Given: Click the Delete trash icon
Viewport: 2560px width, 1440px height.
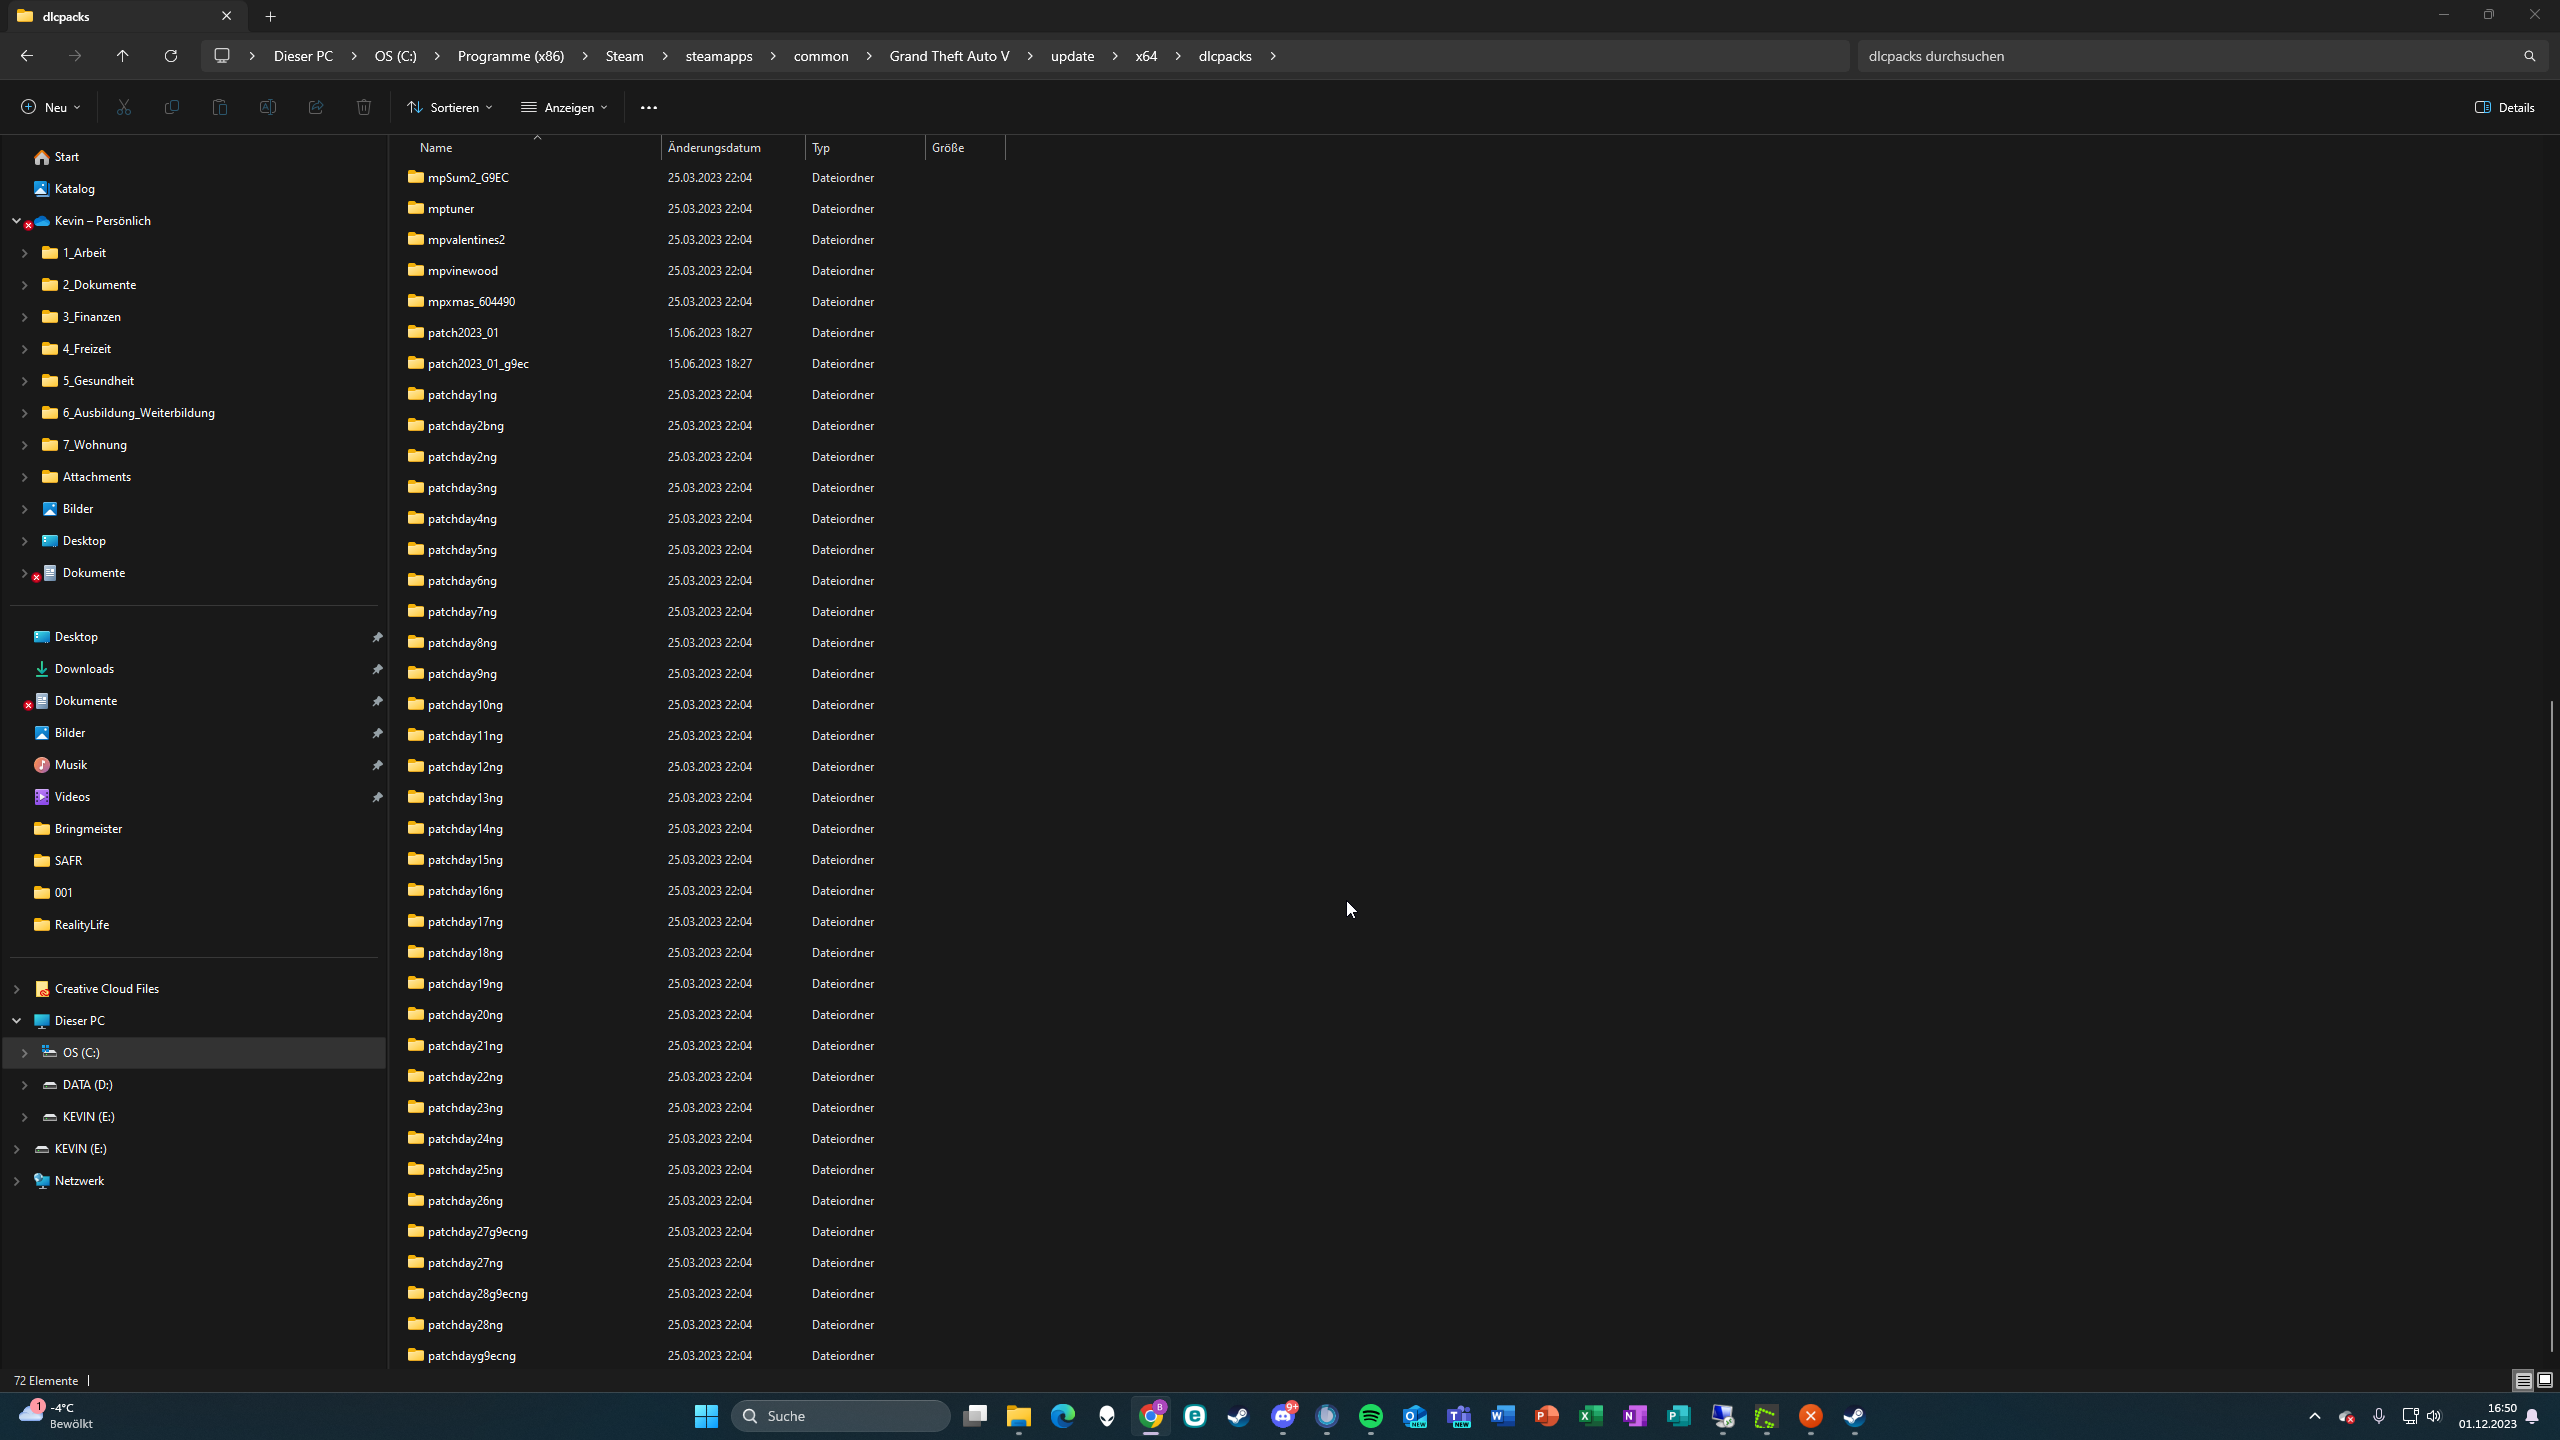Looking at the screenshot, I should point(364,107).
